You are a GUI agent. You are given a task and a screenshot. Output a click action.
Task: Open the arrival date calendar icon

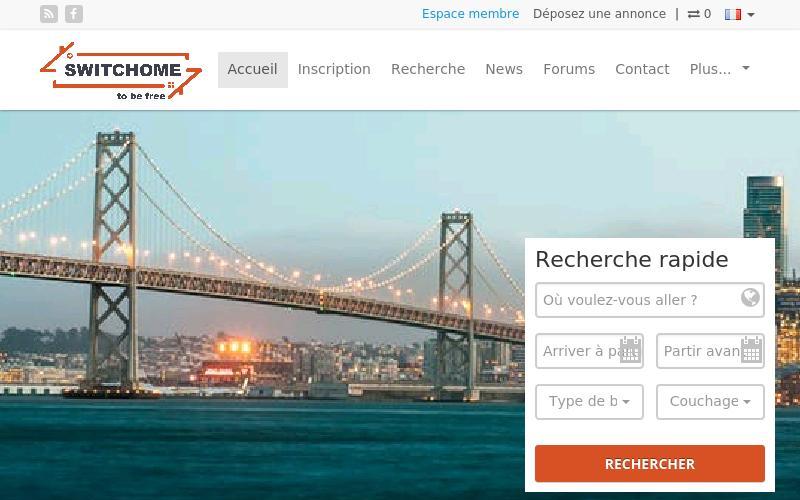630,350
